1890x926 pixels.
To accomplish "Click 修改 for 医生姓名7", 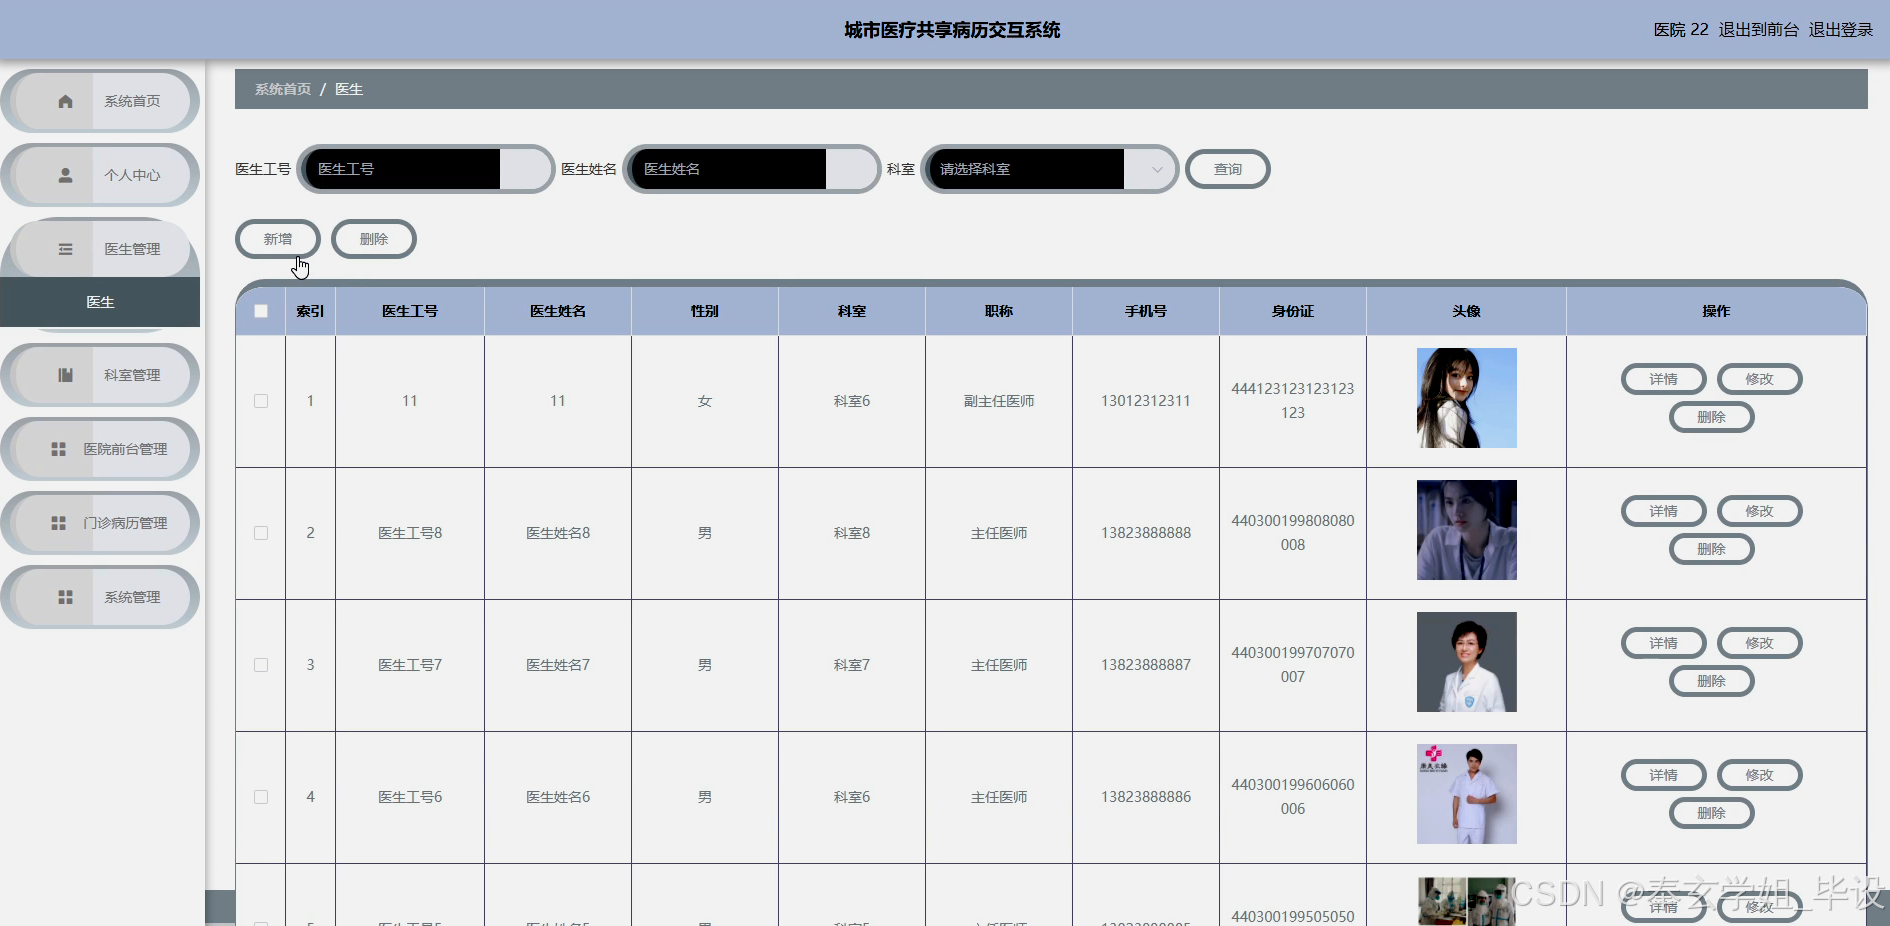I will 1760,643.
